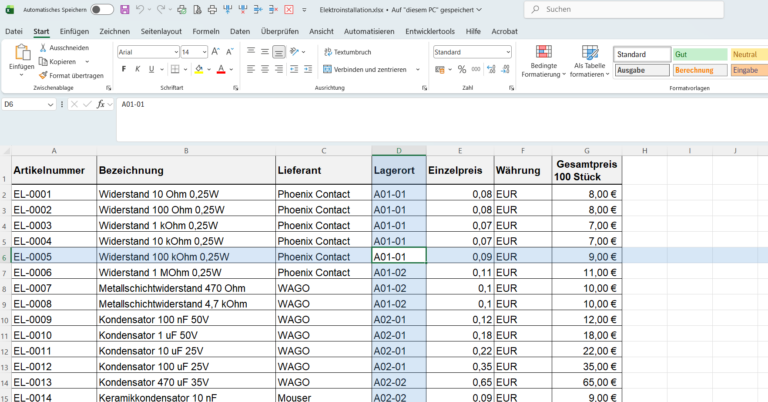Click the add decimal place icon
Image resolution: width=768 pixels, height=402 pixels.
(491, 70)
